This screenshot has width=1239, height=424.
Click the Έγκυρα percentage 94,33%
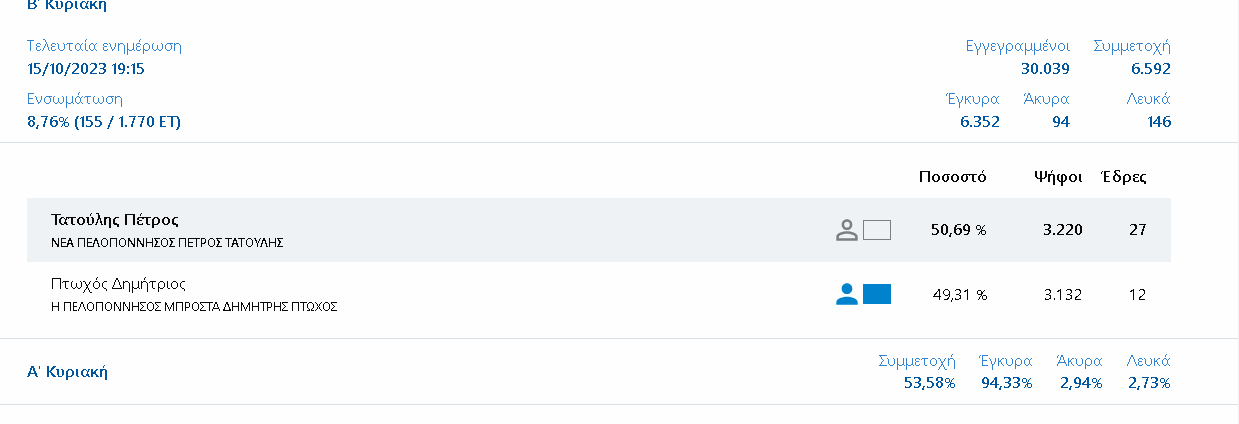[x=1006, y=383]
